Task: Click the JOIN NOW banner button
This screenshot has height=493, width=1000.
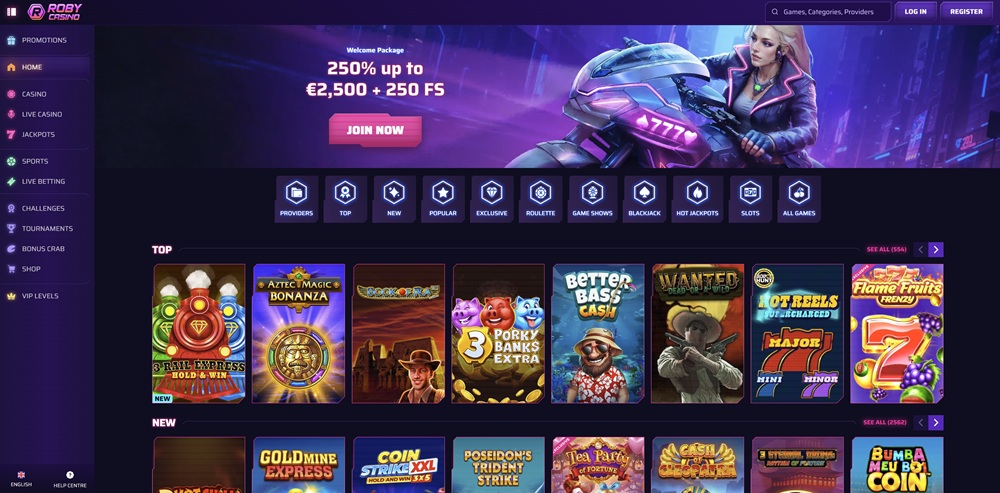Action: [x=375, y=130]
